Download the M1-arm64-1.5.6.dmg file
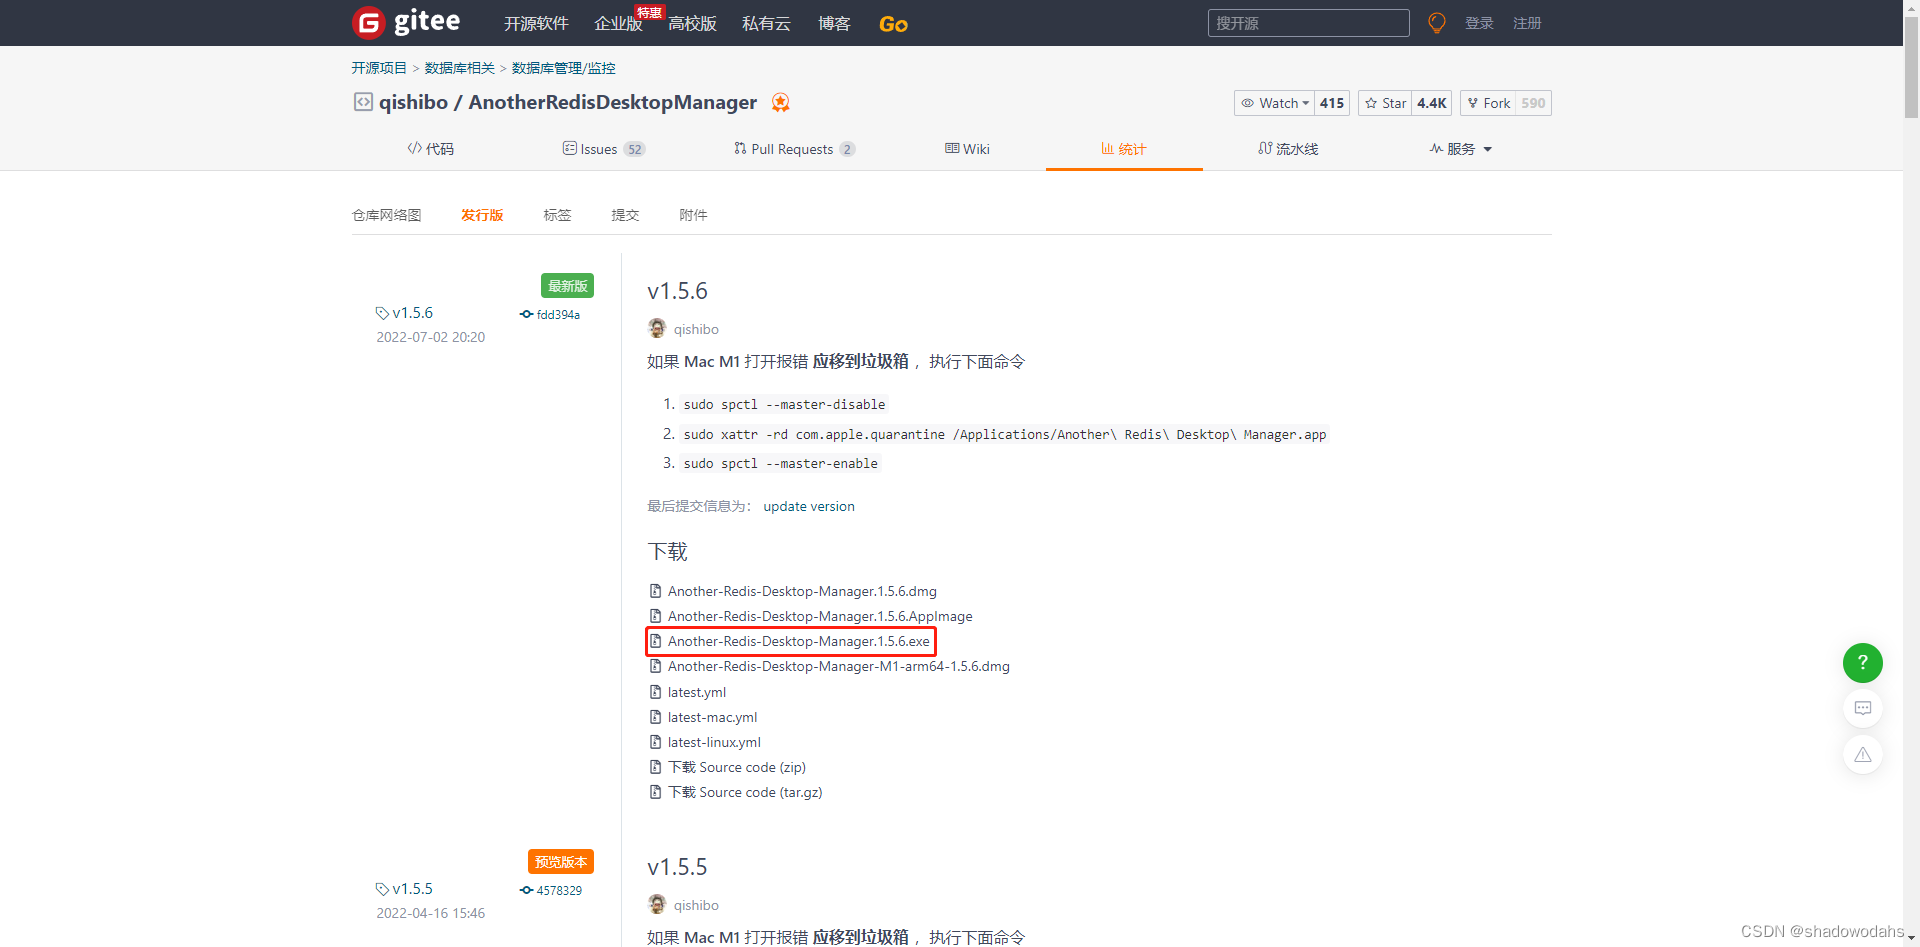1920x947 pixels. click(x=839, y=666)
